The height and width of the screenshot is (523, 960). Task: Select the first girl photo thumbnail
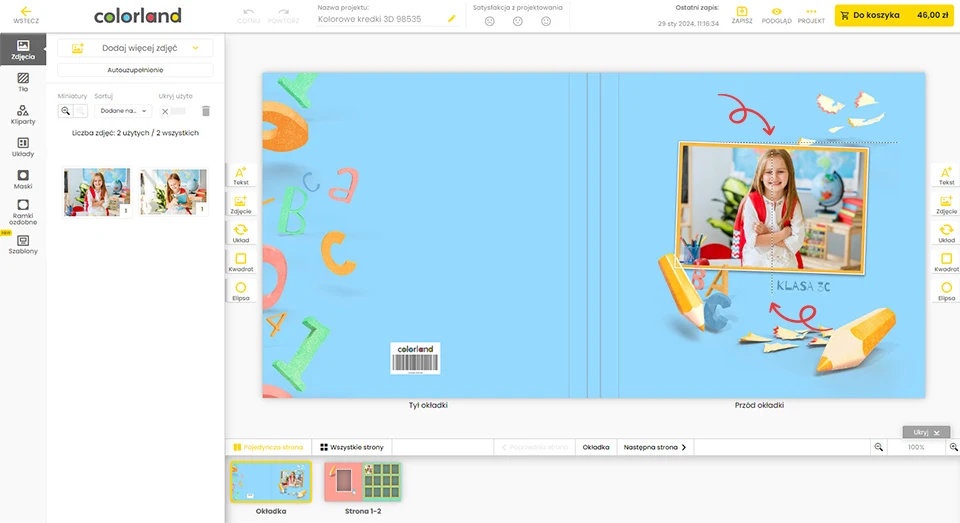click(97, 192)
